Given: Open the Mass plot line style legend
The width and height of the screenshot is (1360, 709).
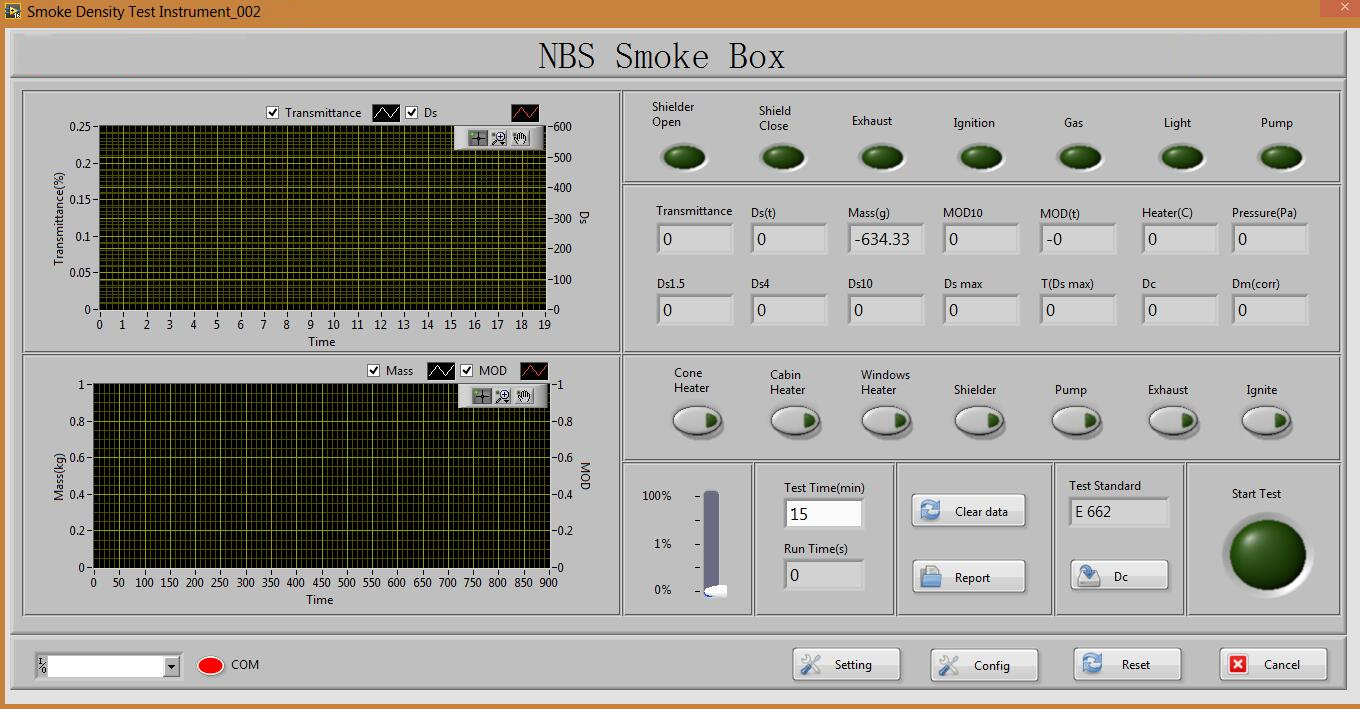Looking at the screenshot, I should click(441, 371).
